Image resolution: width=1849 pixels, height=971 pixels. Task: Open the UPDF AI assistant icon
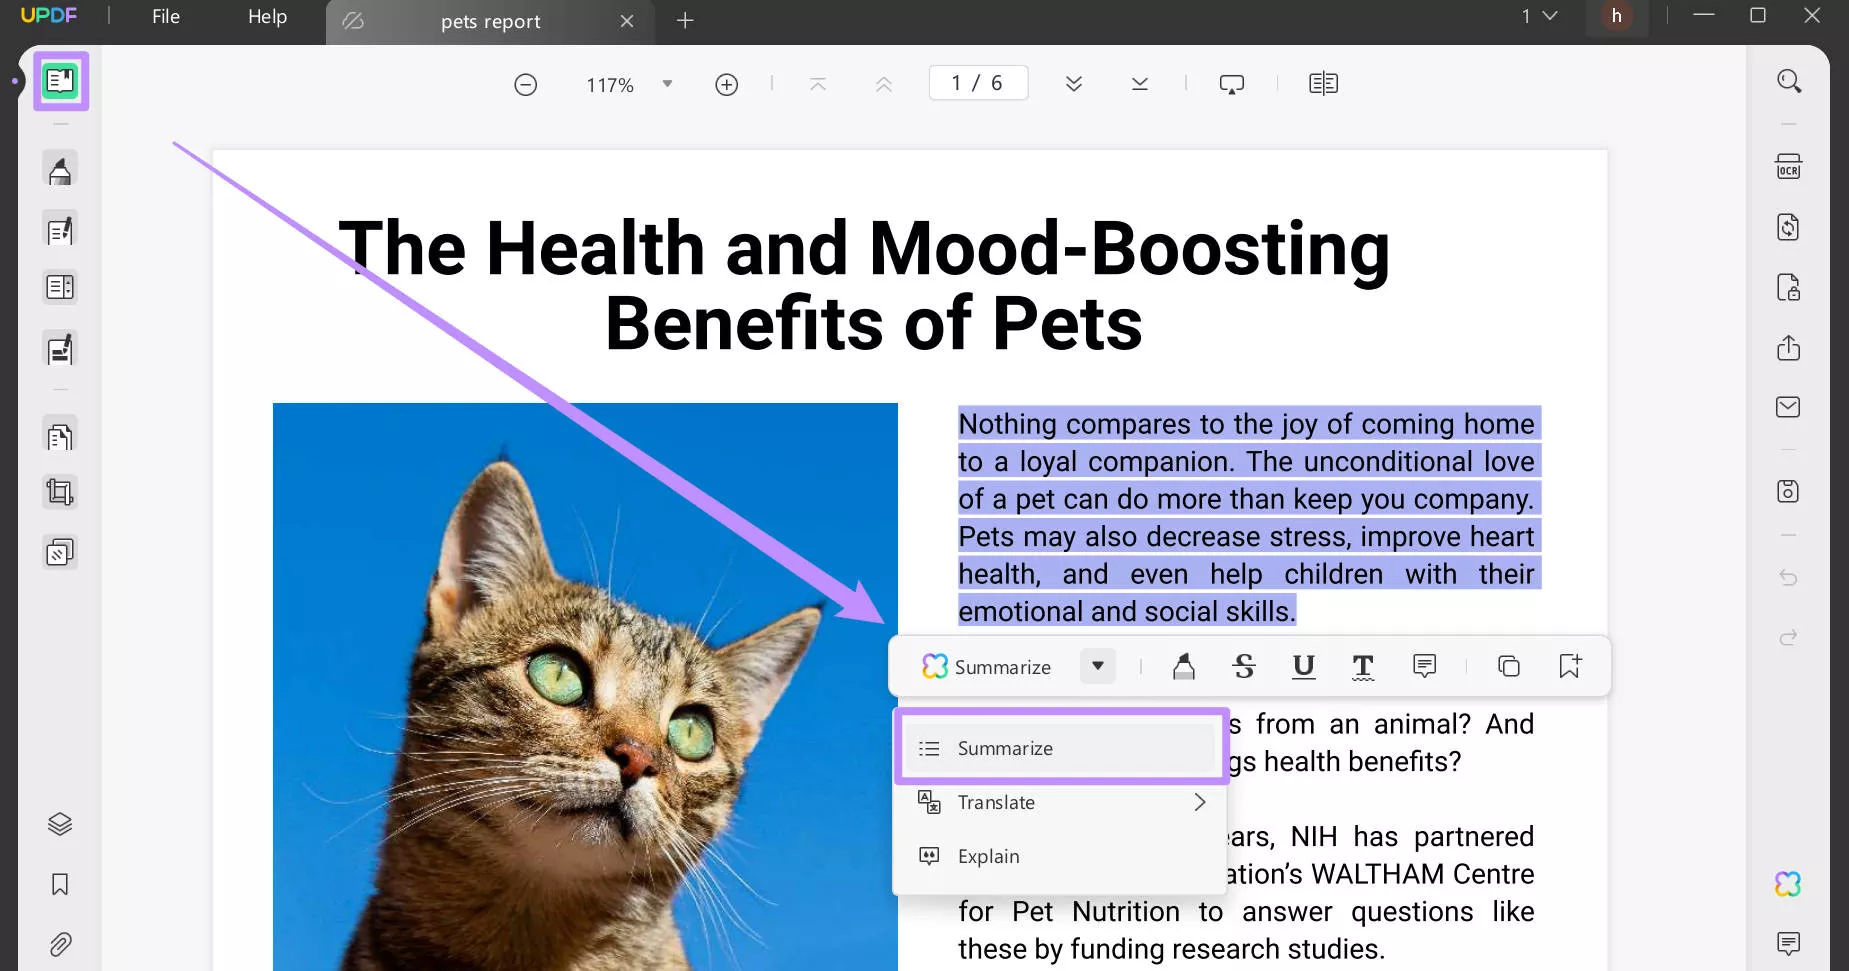point(1788,884)
